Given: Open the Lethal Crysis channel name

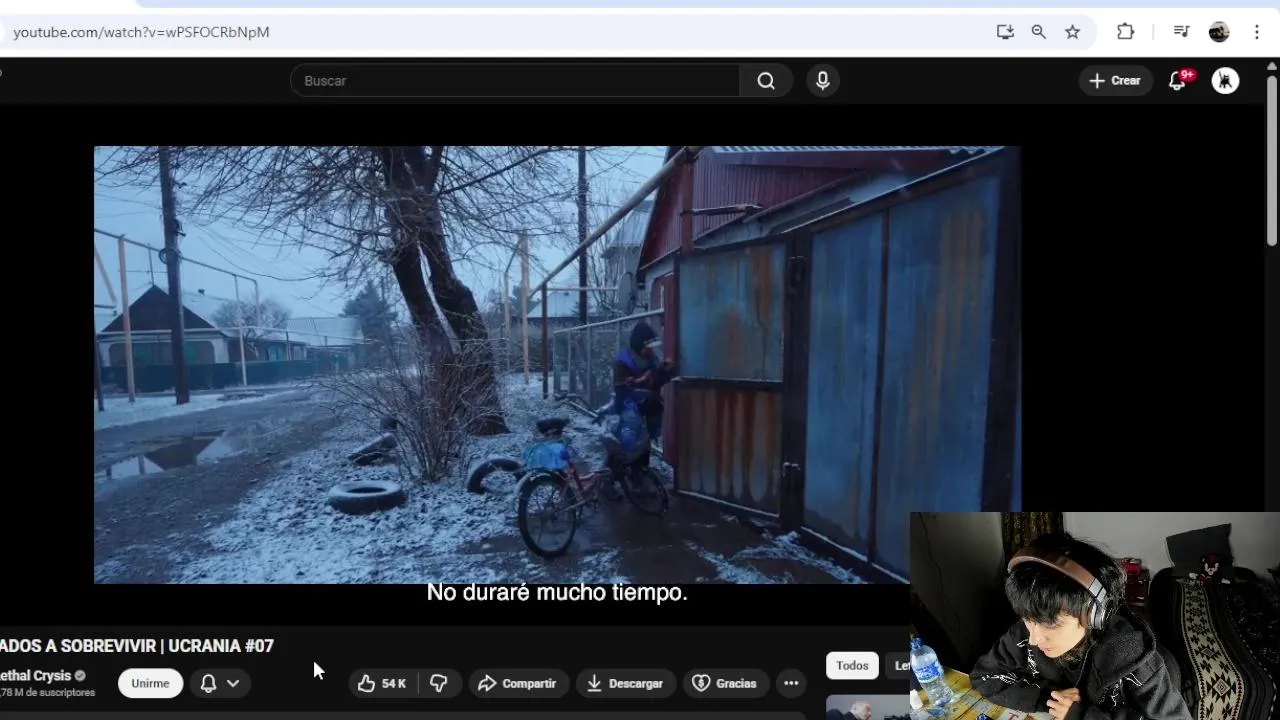Looking at the screenshot, I should click(x=36, y=675).
